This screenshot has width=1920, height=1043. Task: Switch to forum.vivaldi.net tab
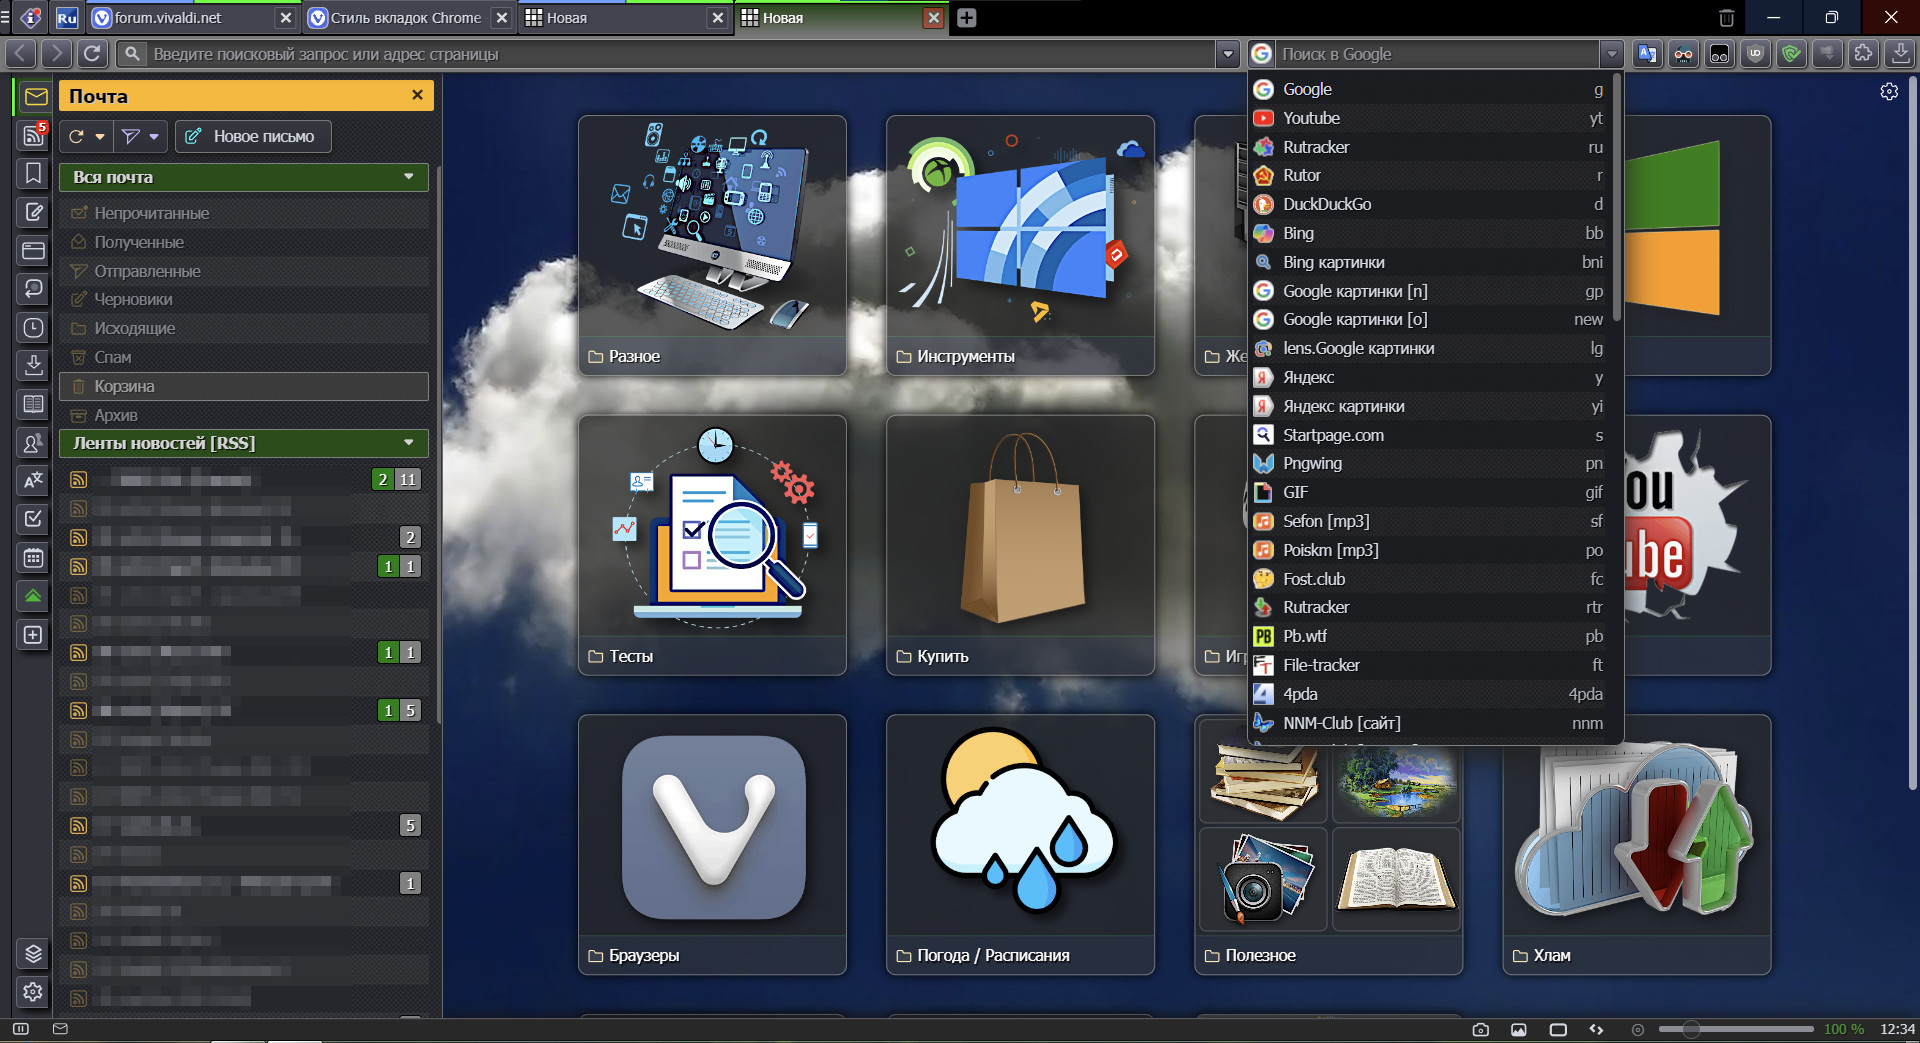coord(192,18)
